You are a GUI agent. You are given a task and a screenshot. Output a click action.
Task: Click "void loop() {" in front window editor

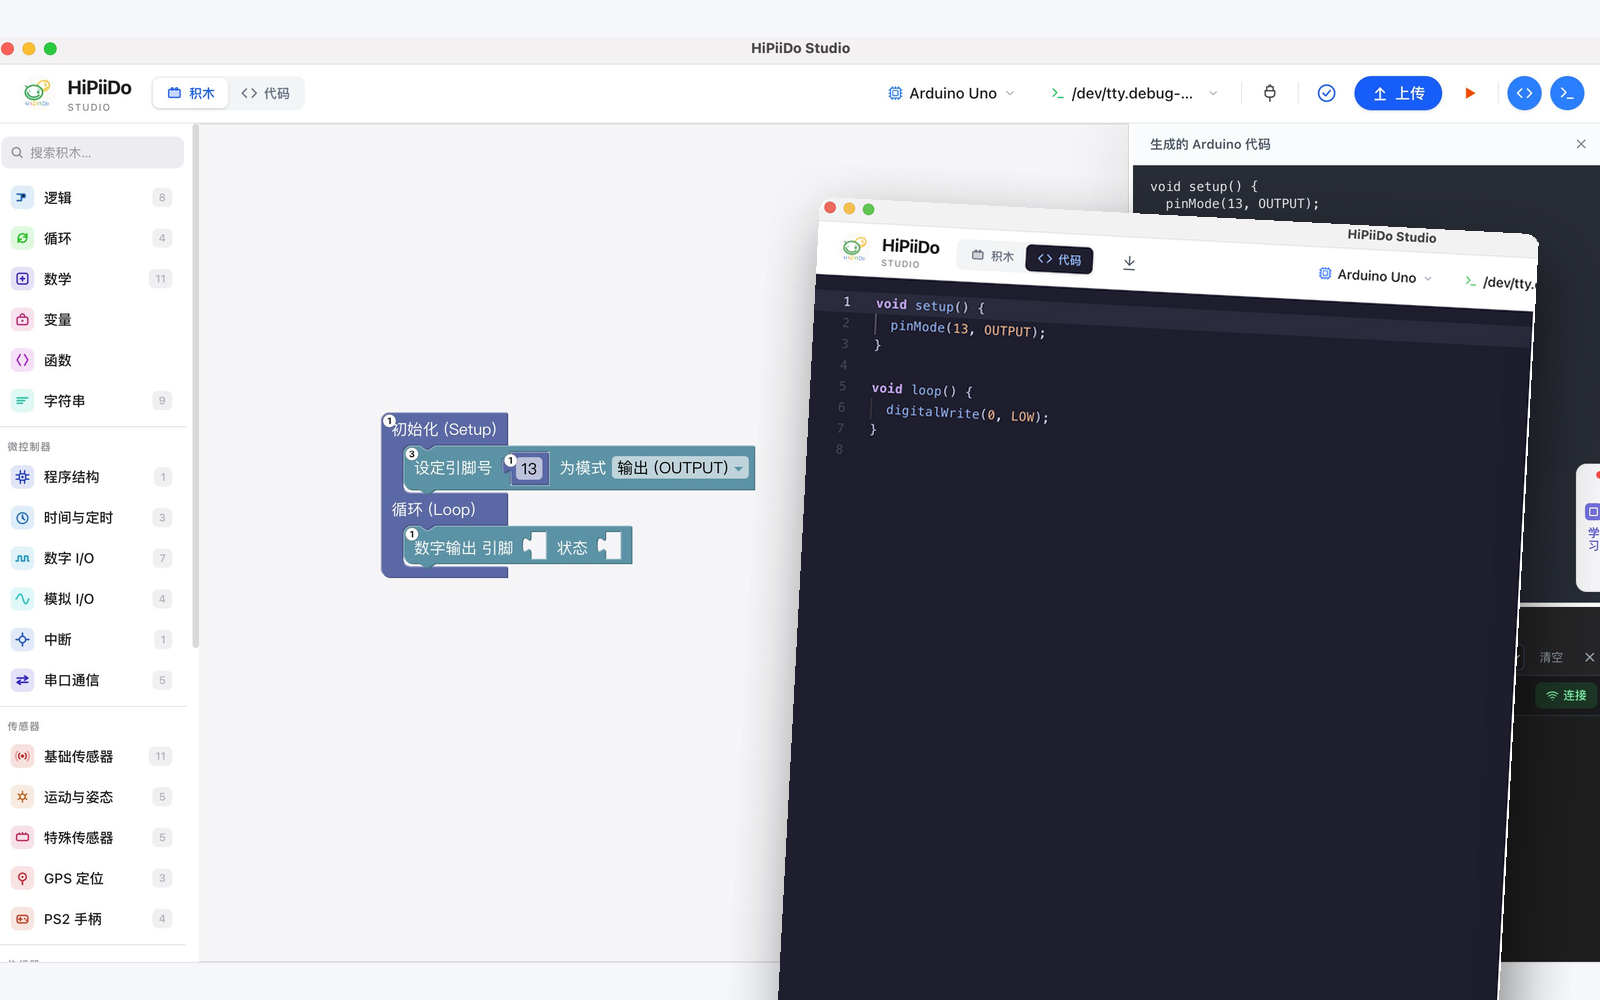pyautogui.click(x=922, y=390)
